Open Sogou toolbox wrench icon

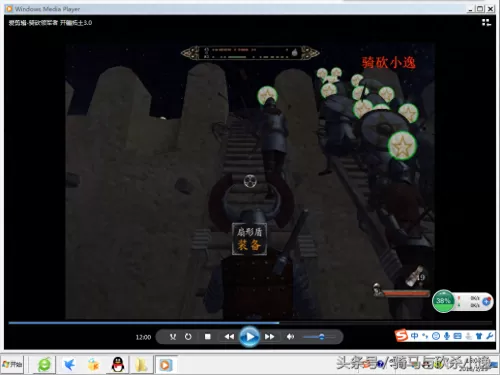coord(490,336)
